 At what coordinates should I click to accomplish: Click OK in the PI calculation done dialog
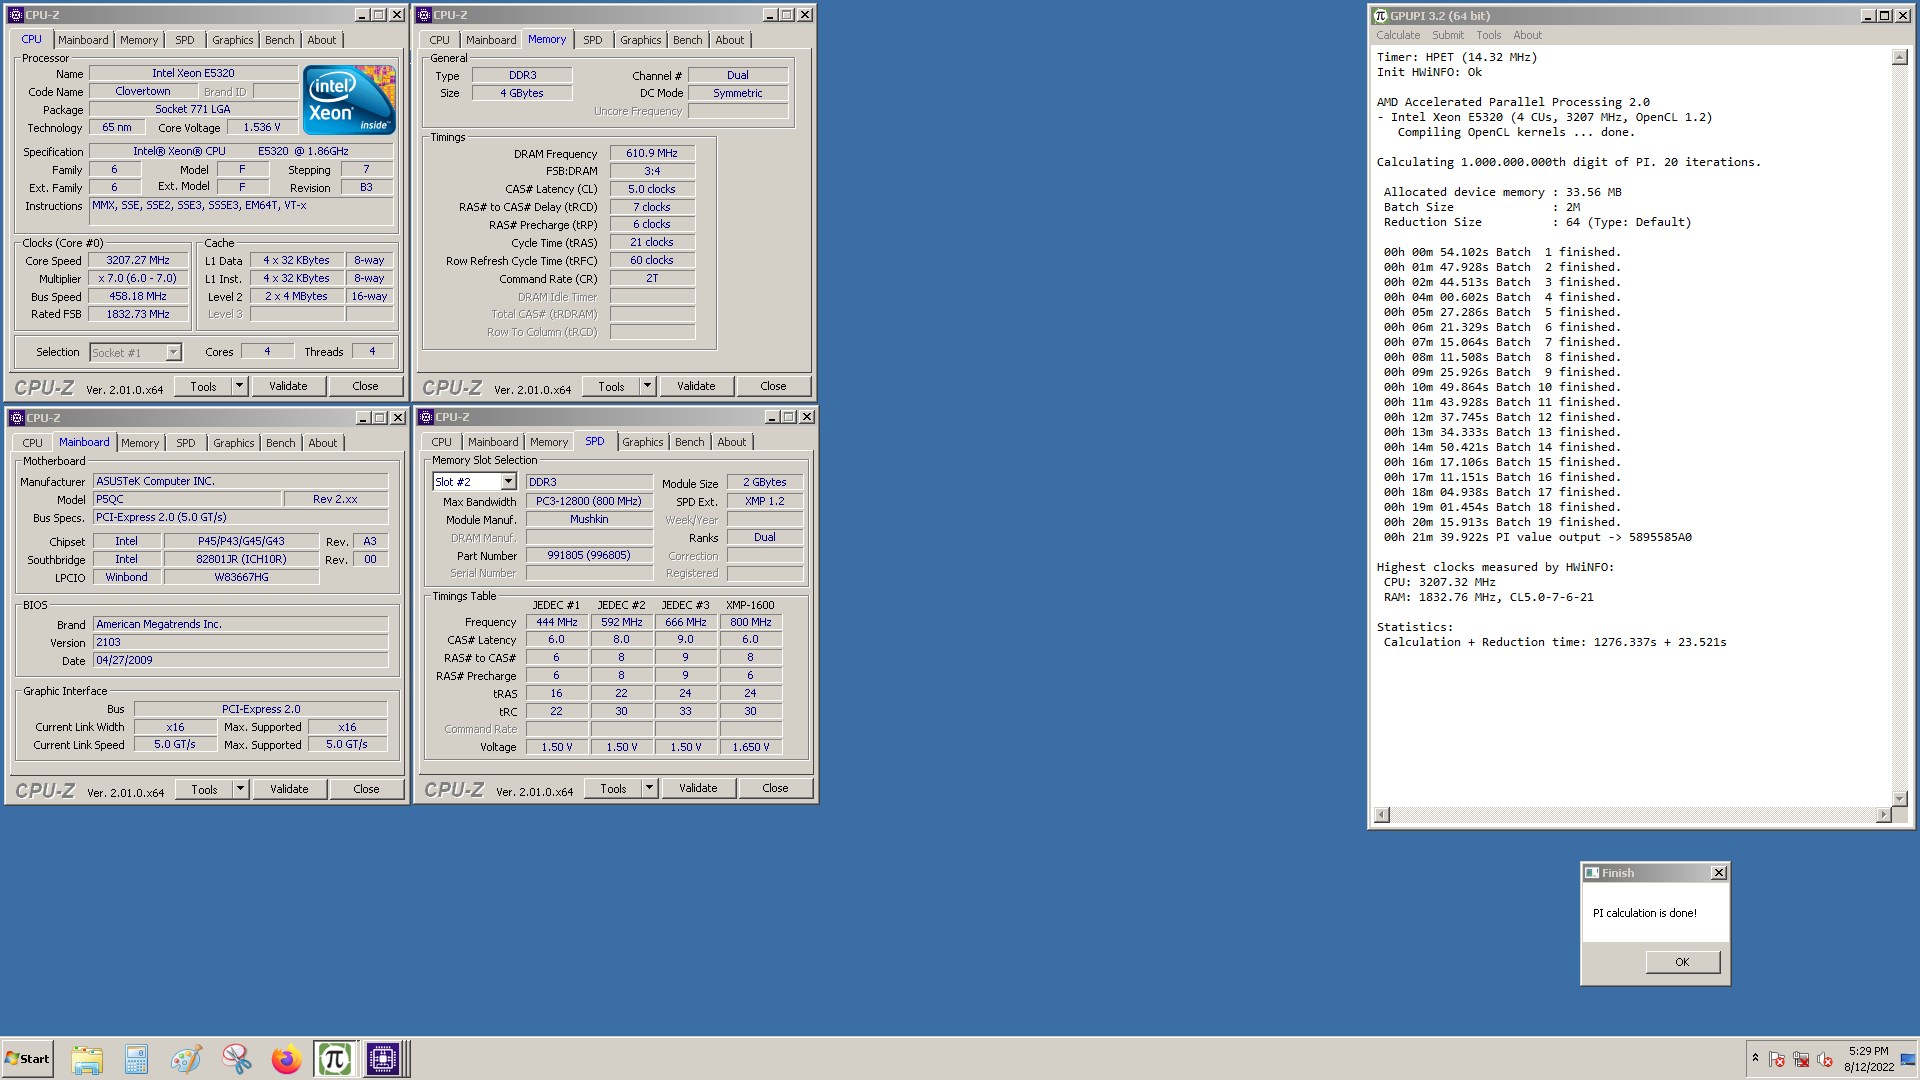pos(1682,962)
